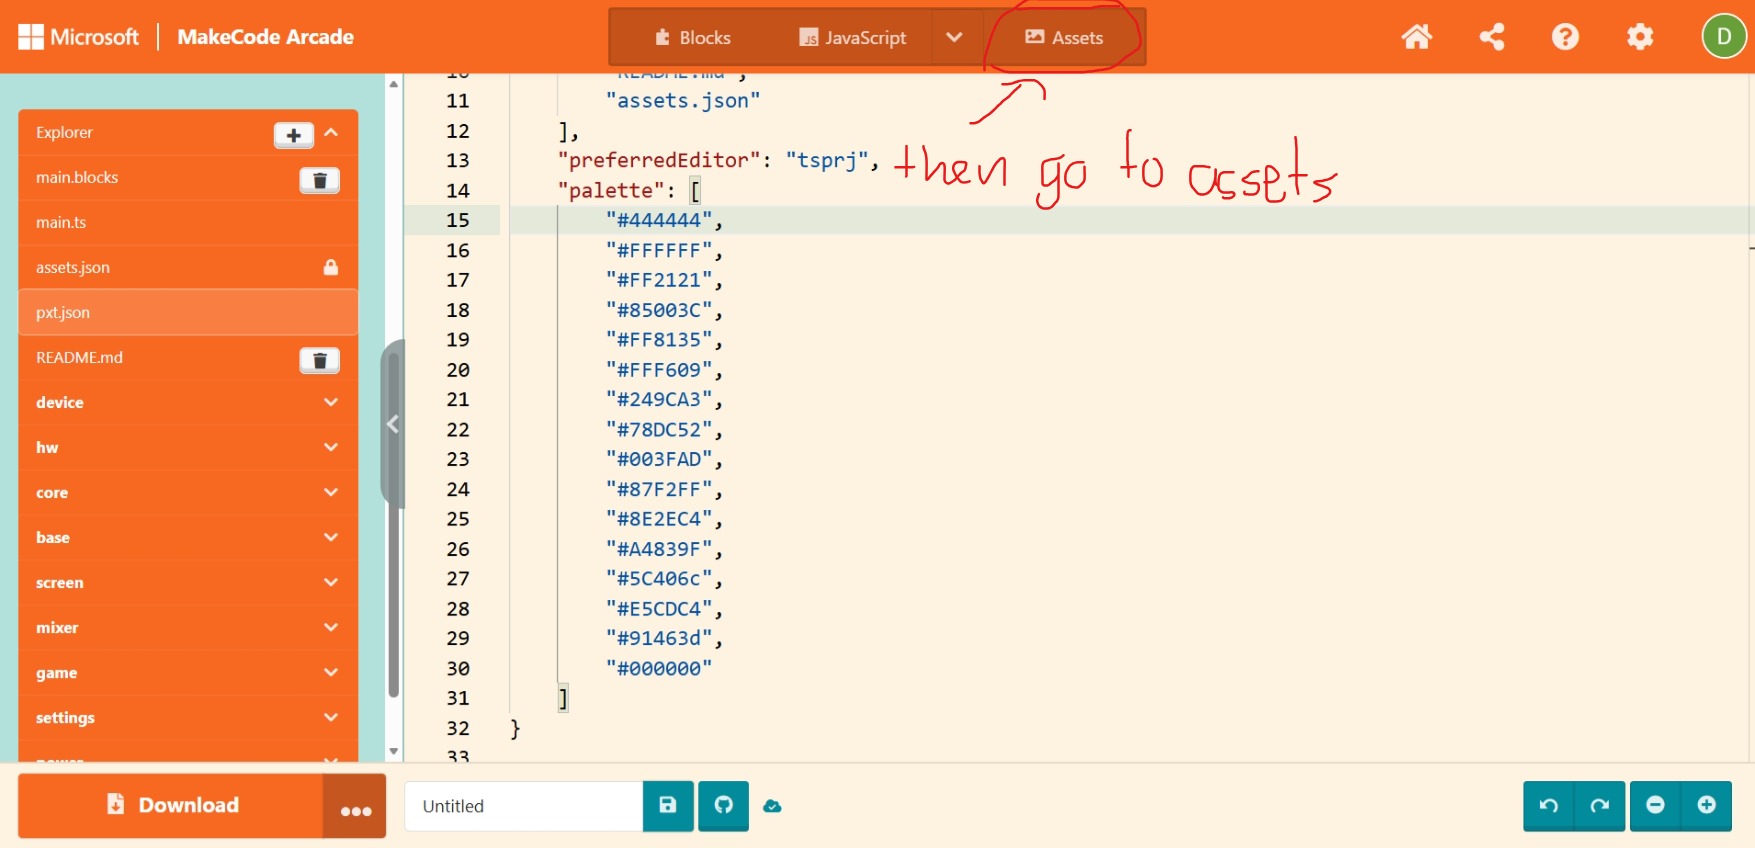Viewport: 1755px width, 848px height.
Task: Open the Home screen icon
Action: 1416,37
